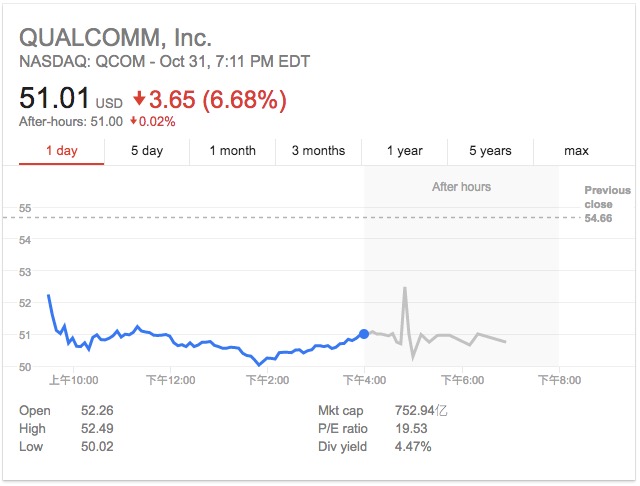This screenshot has width=640, height=486.
Task: Select the max time range tab
Action: coord(576,151)
